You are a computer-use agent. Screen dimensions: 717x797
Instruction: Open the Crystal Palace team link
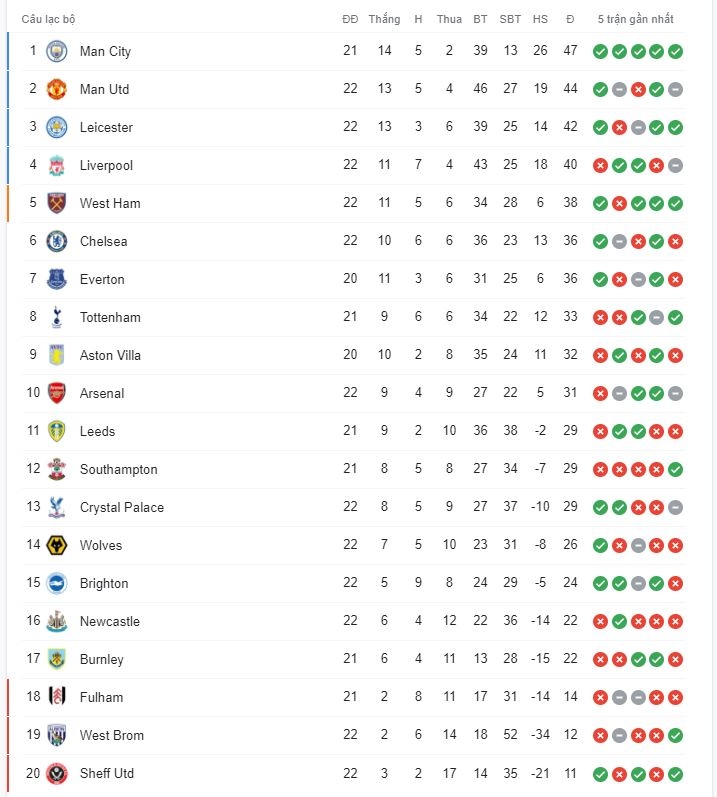(122, 507)
